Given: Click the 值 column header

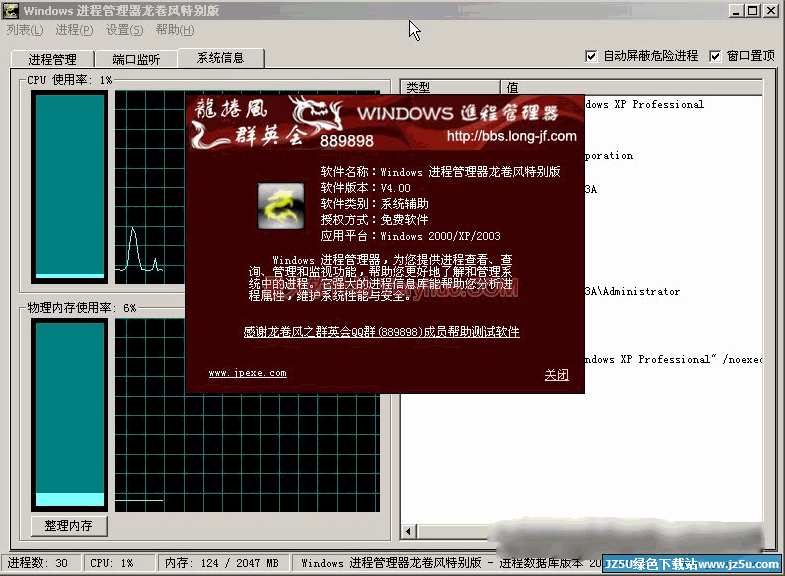Looking at the screenshot, I should pos(631,88).
